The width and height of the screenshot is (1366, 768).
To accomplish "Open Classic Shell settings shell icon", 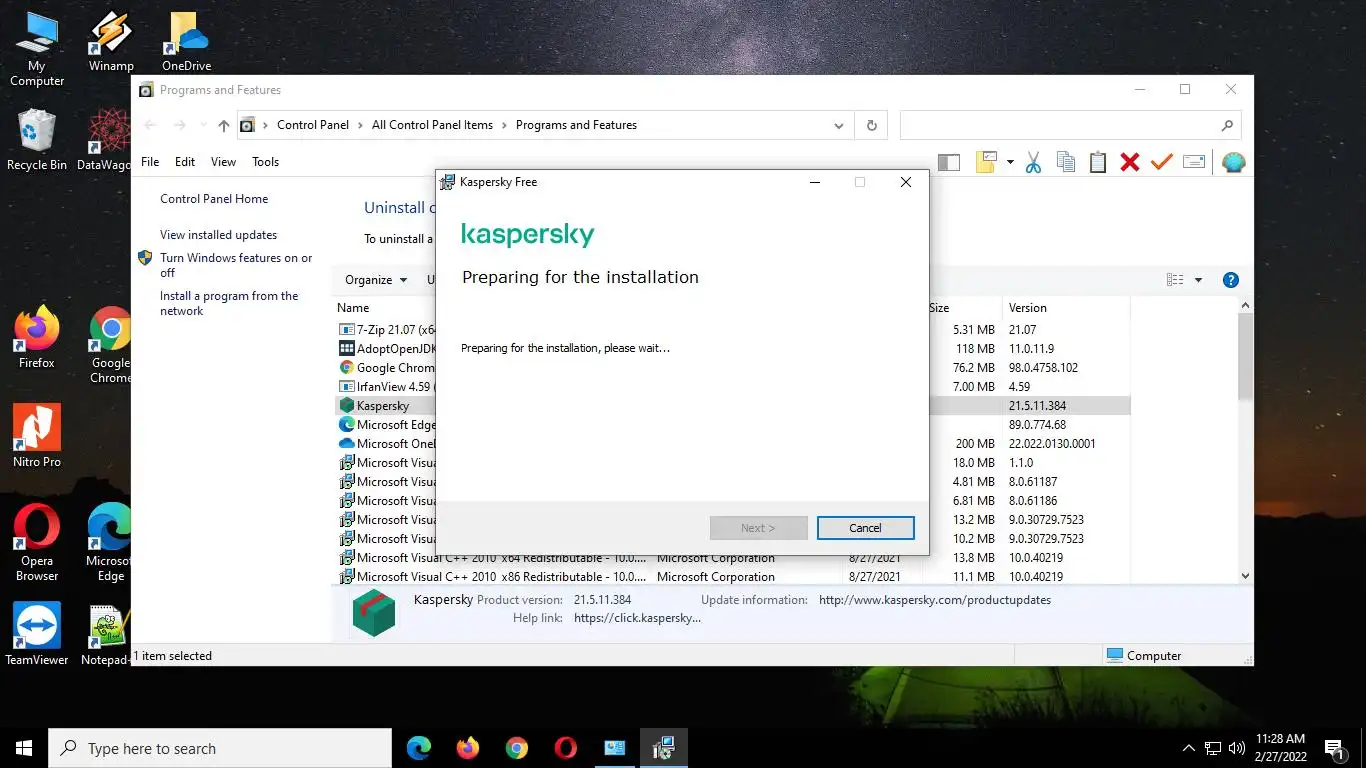I will pyautogui.click(x=1234, y=162).
